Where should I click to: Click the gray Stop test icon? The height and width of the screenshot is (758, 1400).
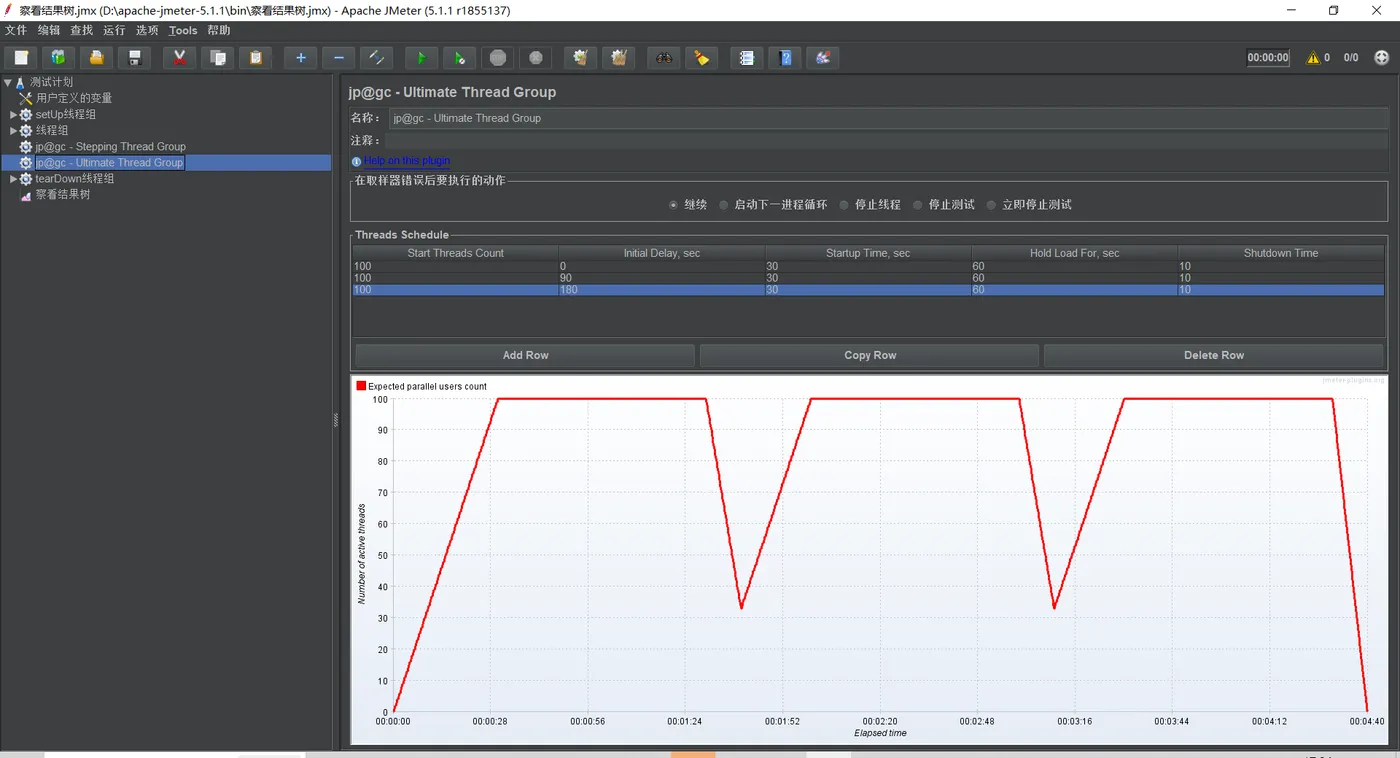pos(497,58)
